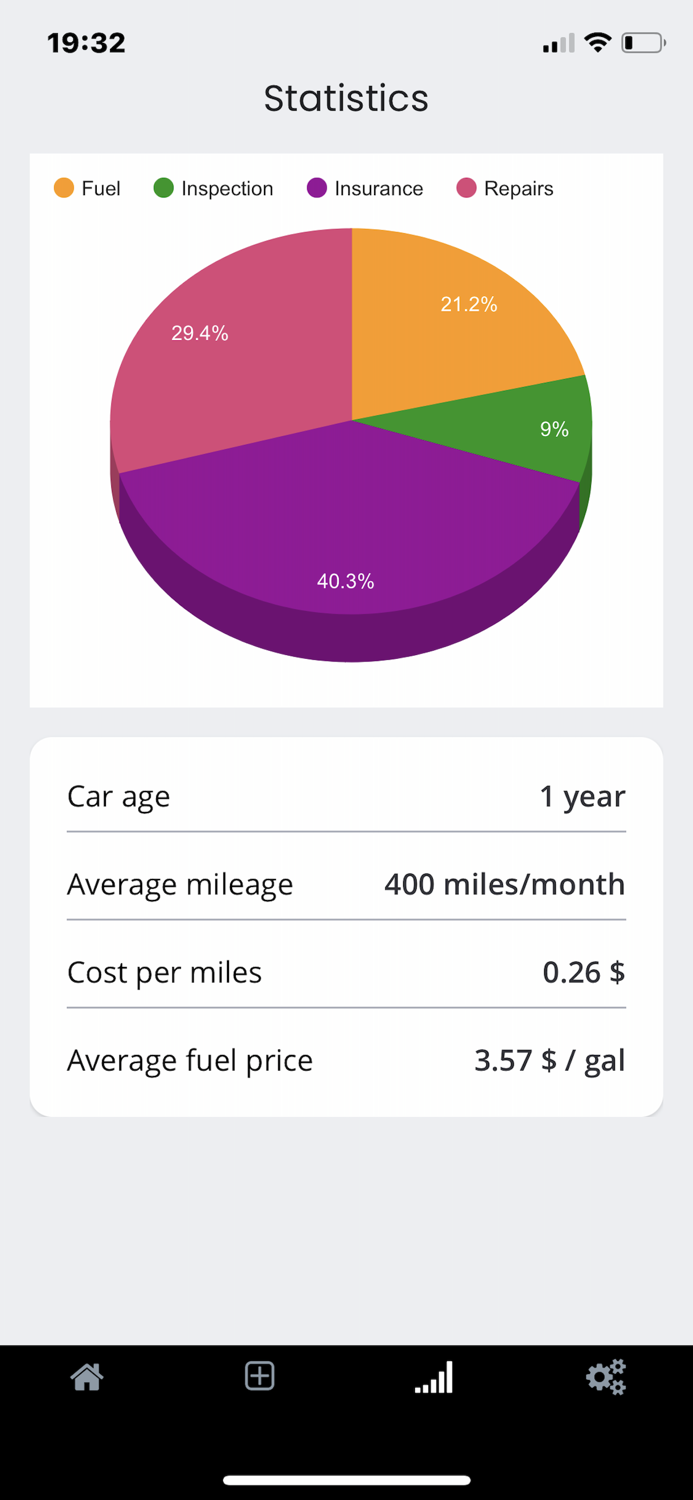Select the 21.2% Fuel pie slice

(x=468, y=305)
